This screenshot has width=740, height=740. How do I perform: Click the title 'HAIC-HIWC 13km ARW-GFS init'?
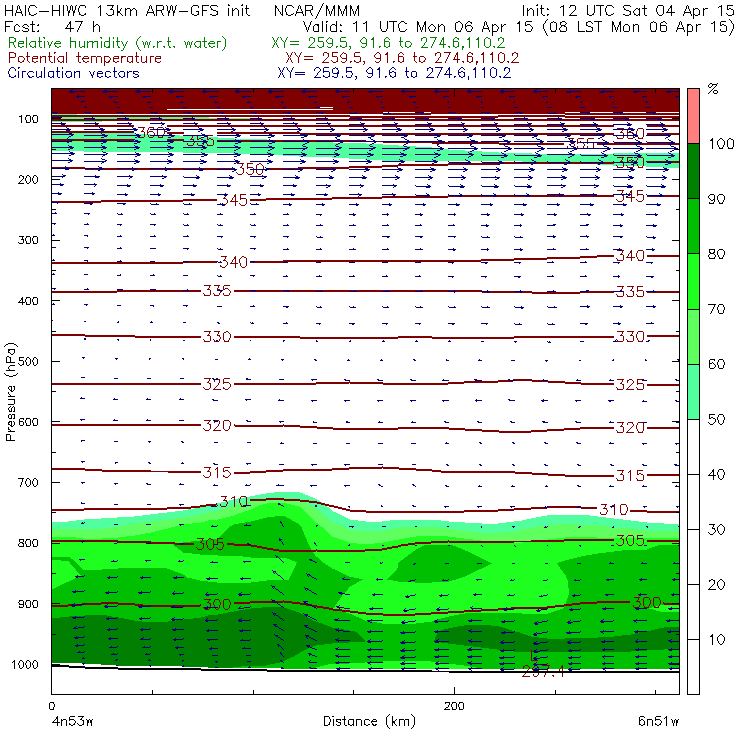126,10
